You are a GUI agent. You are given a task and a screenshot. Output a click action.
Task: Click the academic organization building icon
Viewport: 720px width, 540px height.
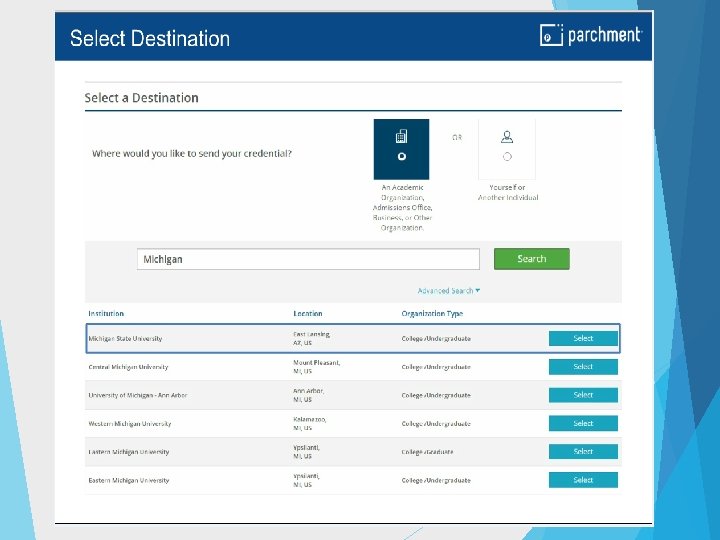click(x=401, y=136)
